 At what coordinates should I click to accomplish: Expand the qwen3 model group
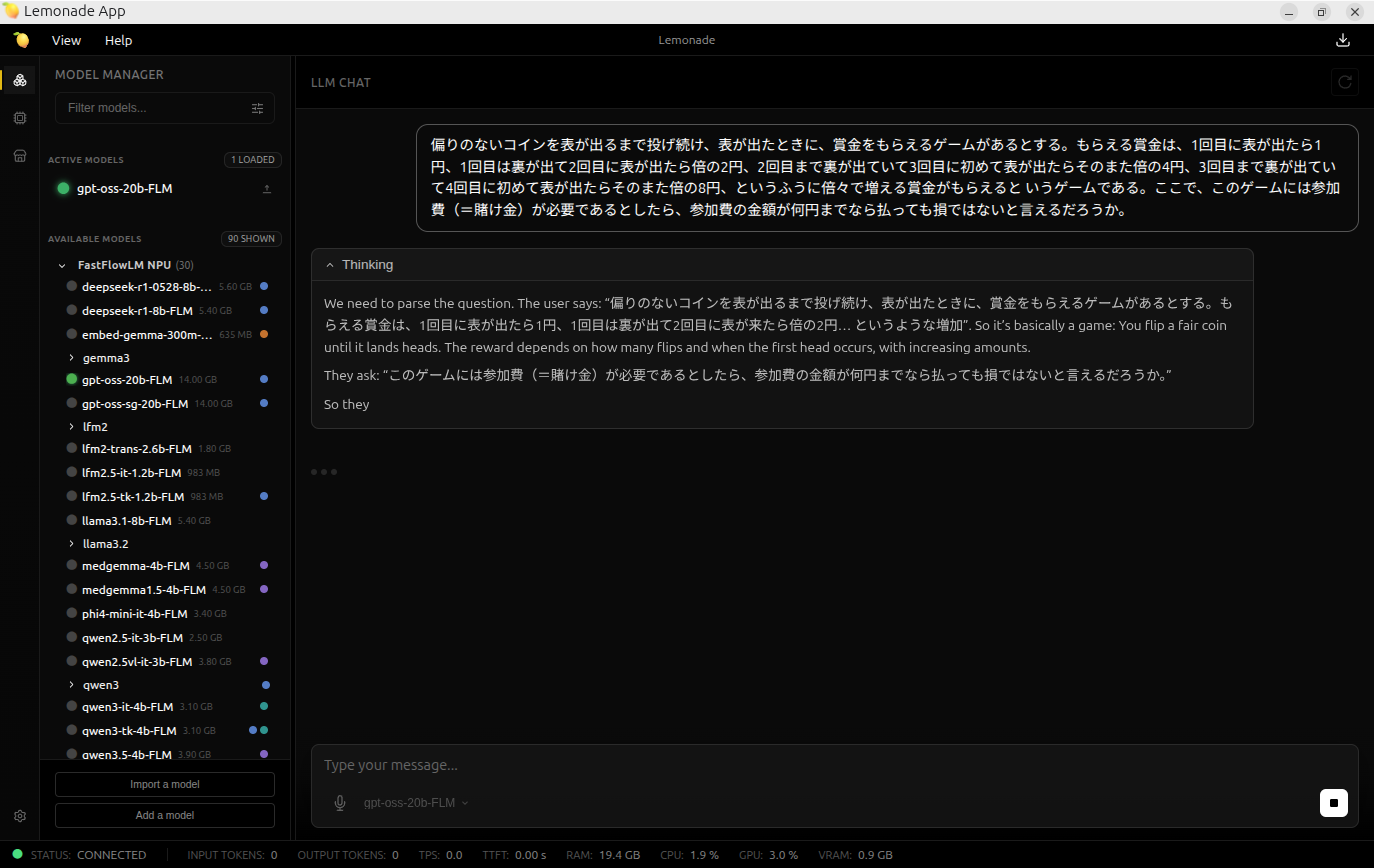[69, 684]
